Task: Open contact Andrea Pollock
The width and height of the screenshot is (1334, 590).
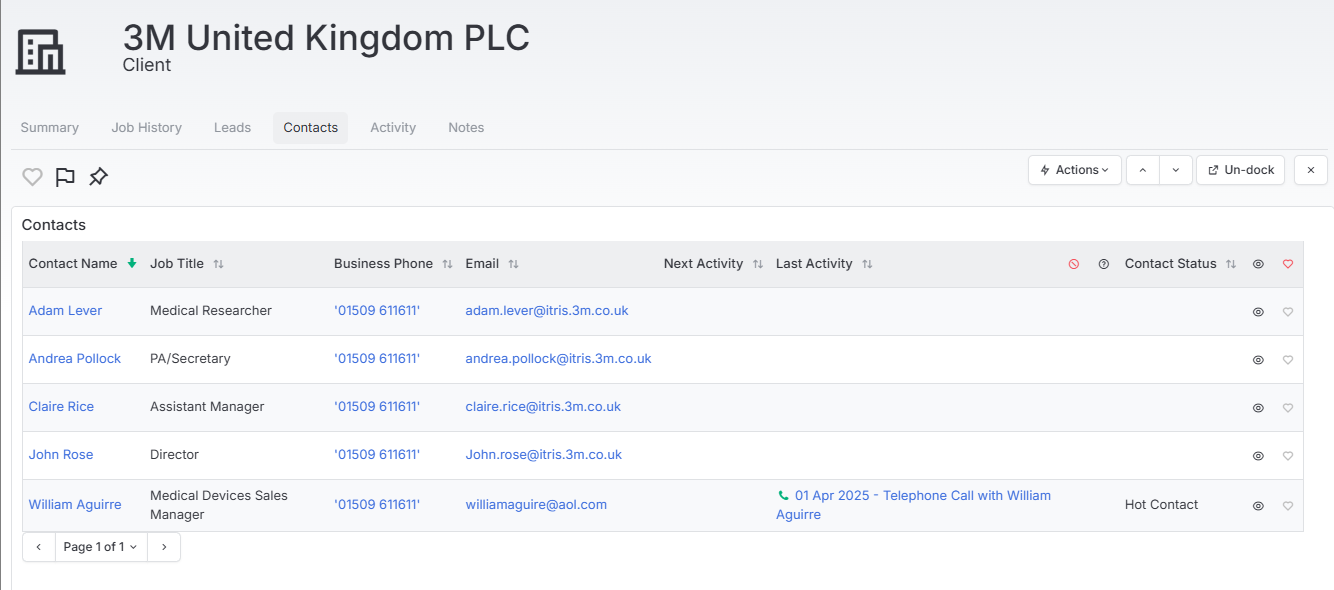Action: [x=75, y=359]
